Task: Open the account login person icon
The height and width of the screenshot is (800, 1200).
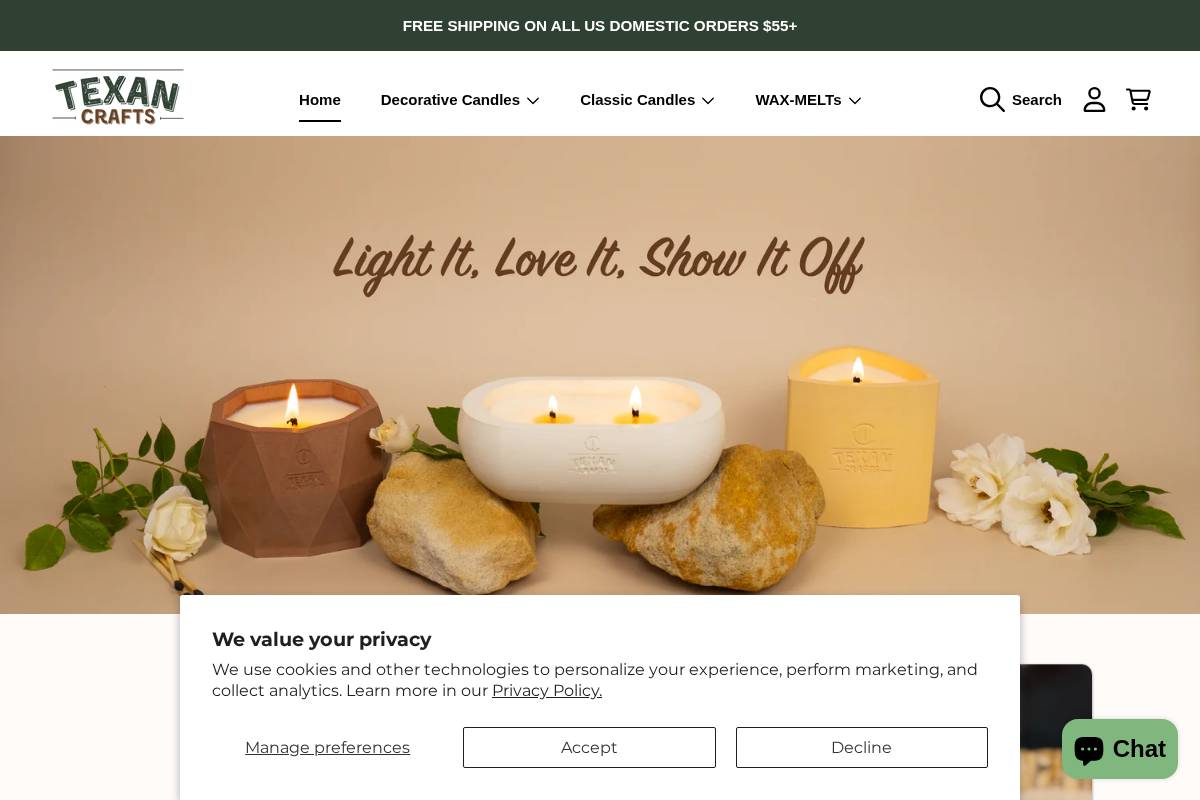Action: tap(1095, 99)
